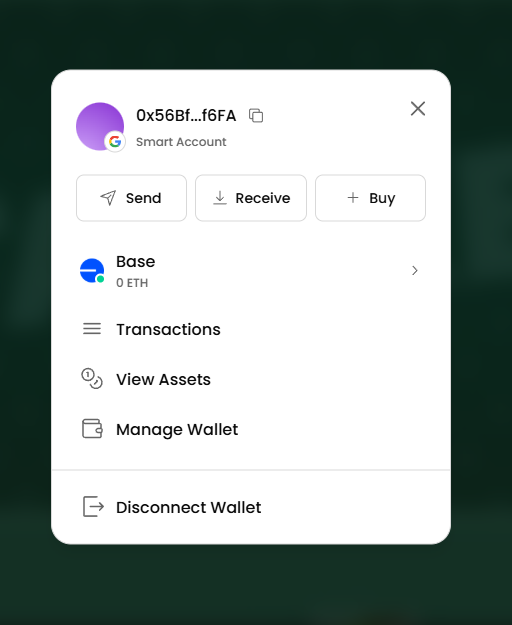This screenshot has width=512, height=625.
Task: Close the wallet panel with X icon
Action: 418,108
